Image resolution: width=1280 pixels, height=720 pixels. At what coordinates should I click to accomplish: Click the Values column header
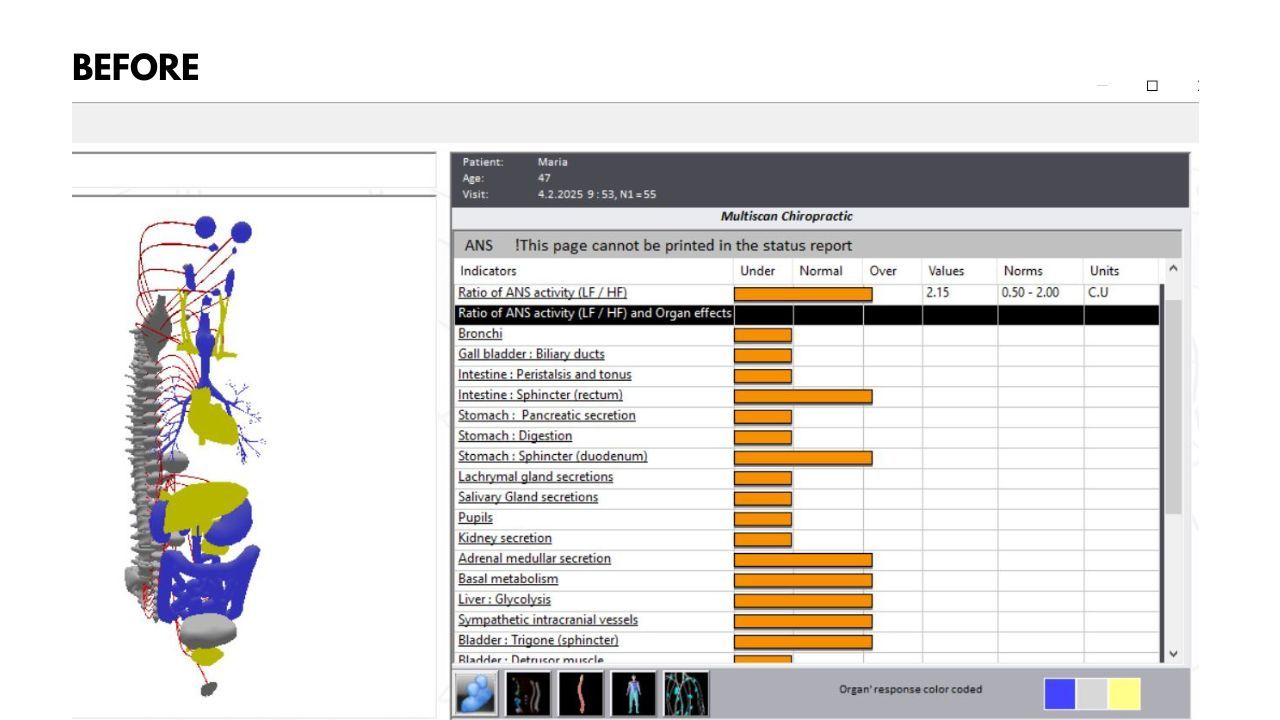(x=946, y=271)
